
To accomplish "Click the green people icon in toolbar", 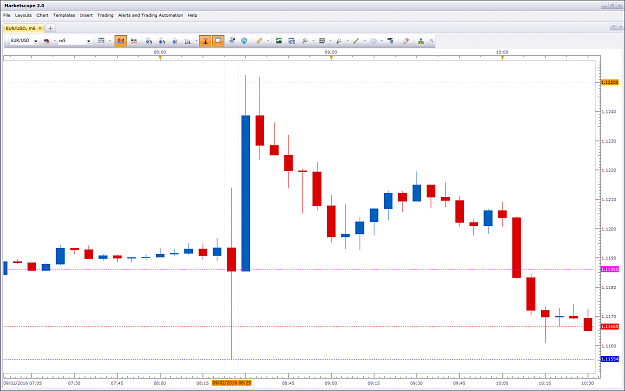I will coord(421,41).
